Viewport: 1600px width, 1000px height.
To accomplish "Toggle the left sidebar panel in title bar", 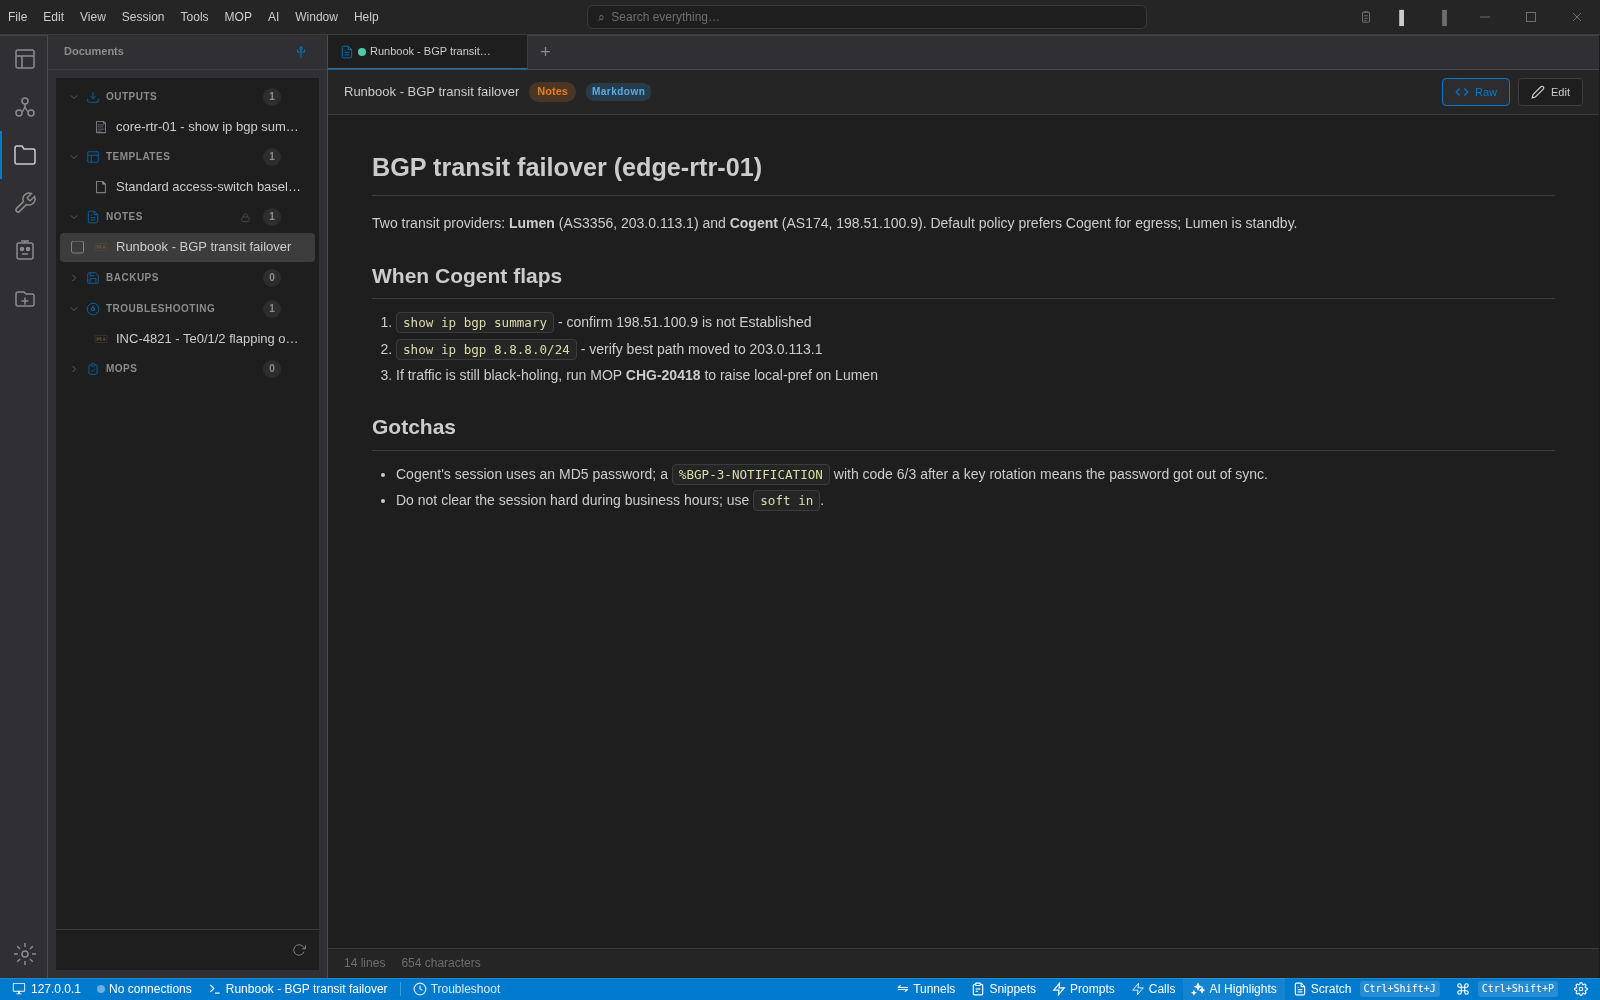I will [1402, 17].
